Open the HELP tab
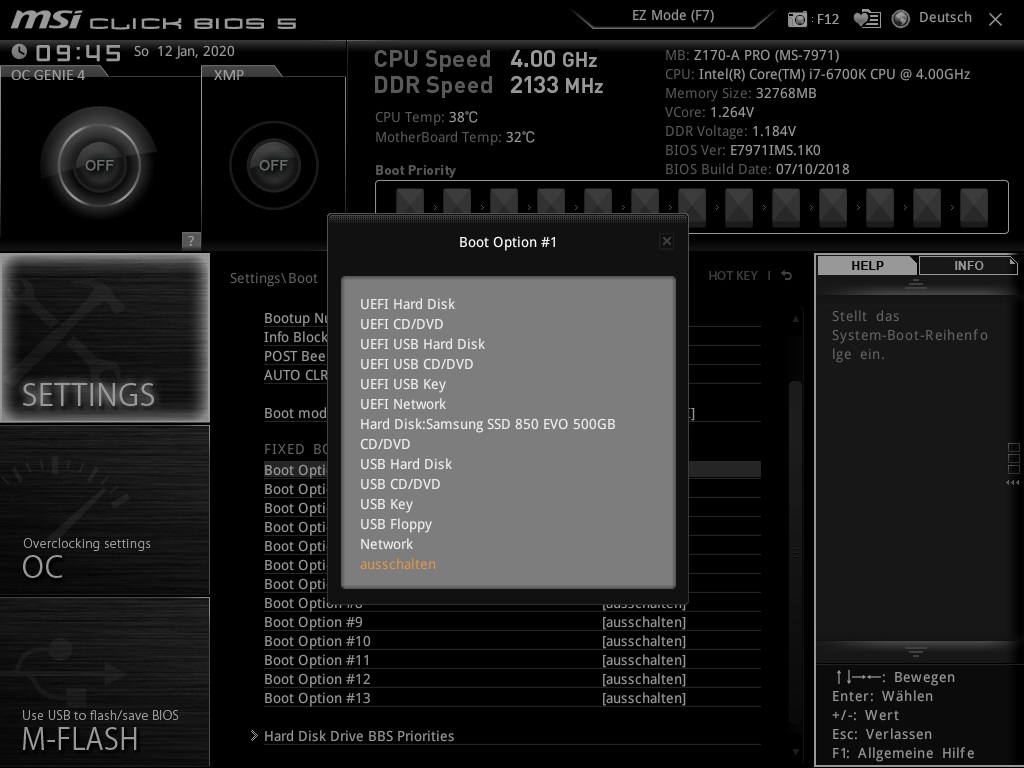 (x=867, y=265)
